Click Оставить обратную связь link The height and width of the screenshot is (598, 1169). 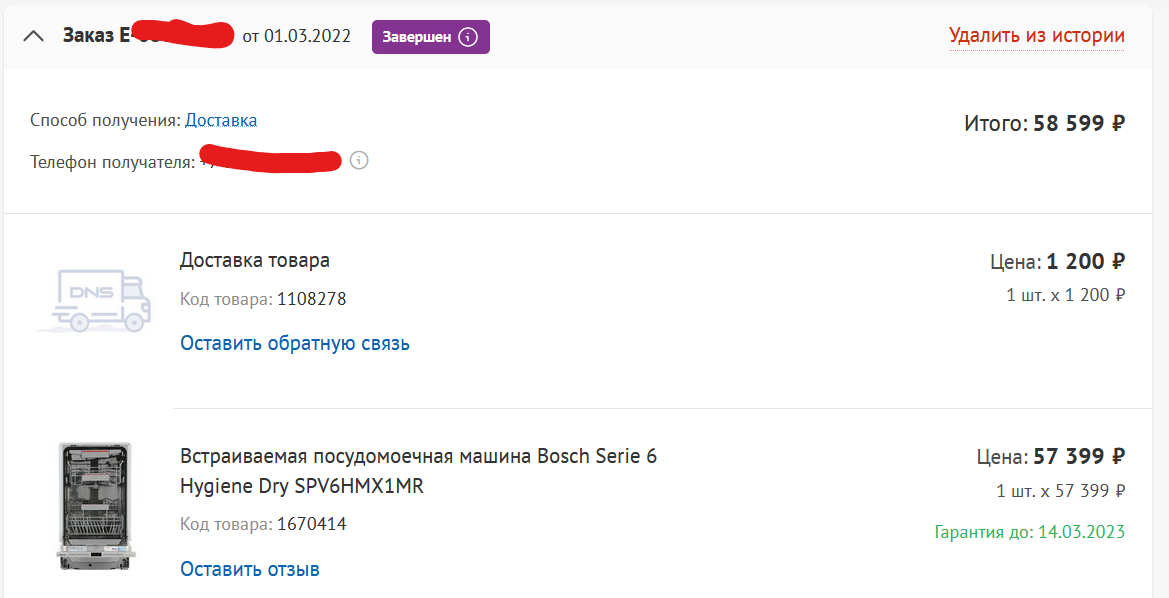(x=295, y=343)
